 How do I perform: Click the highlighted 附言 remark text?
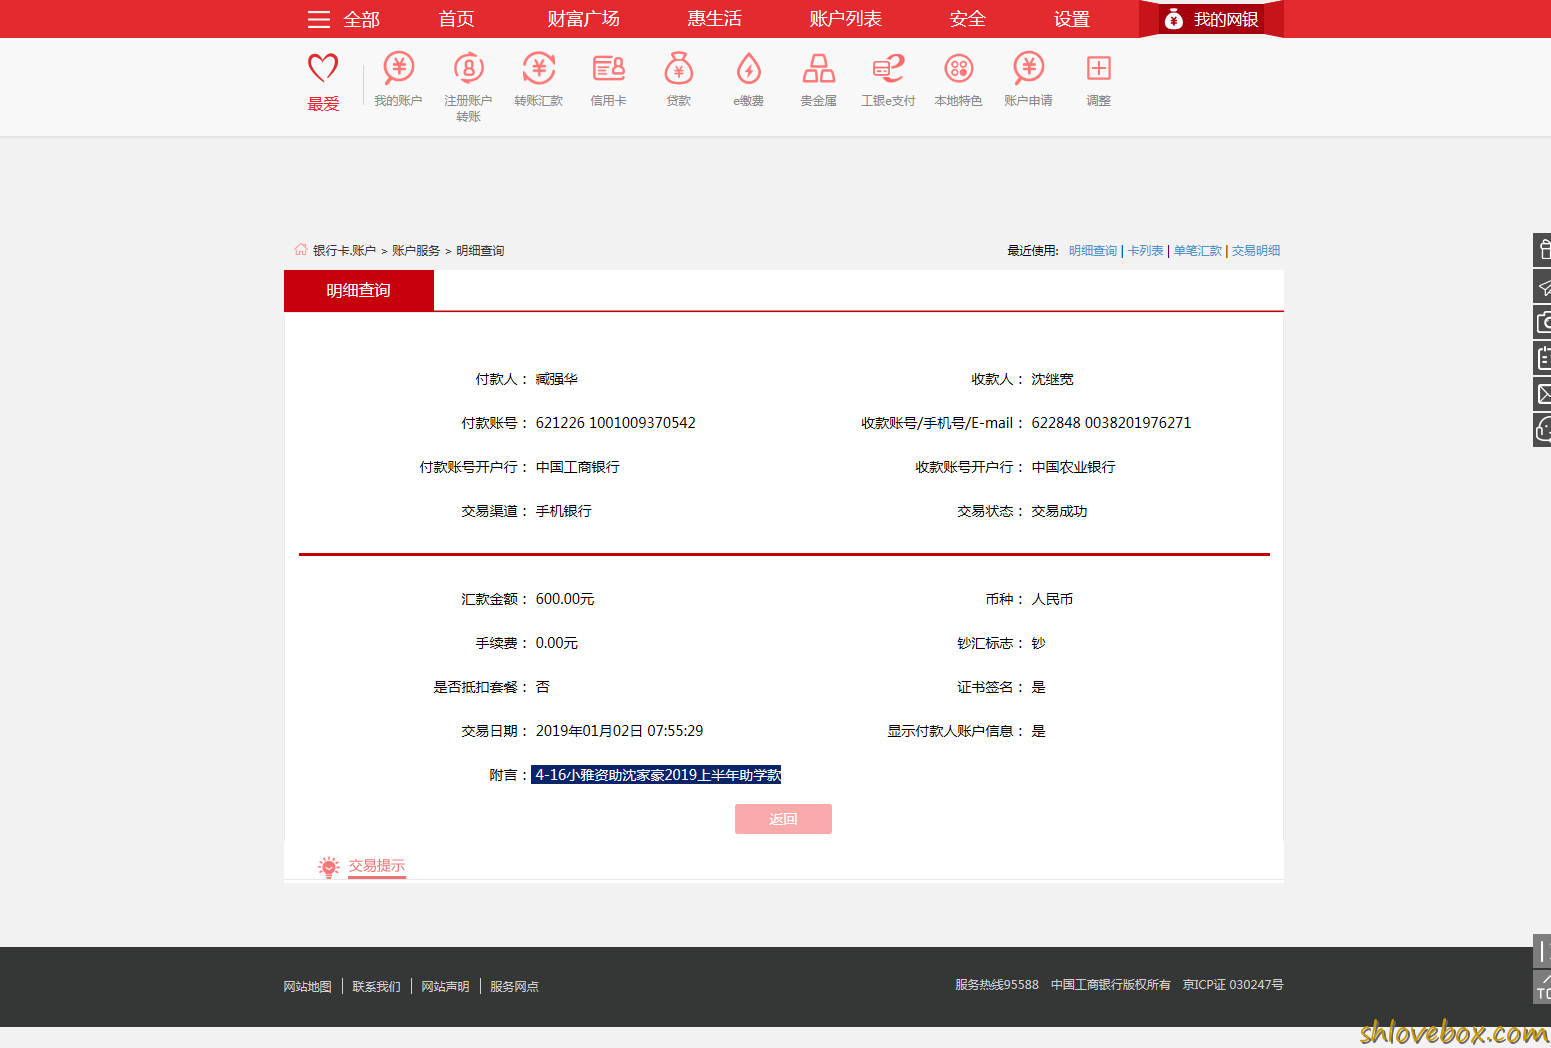pos(656,775)
